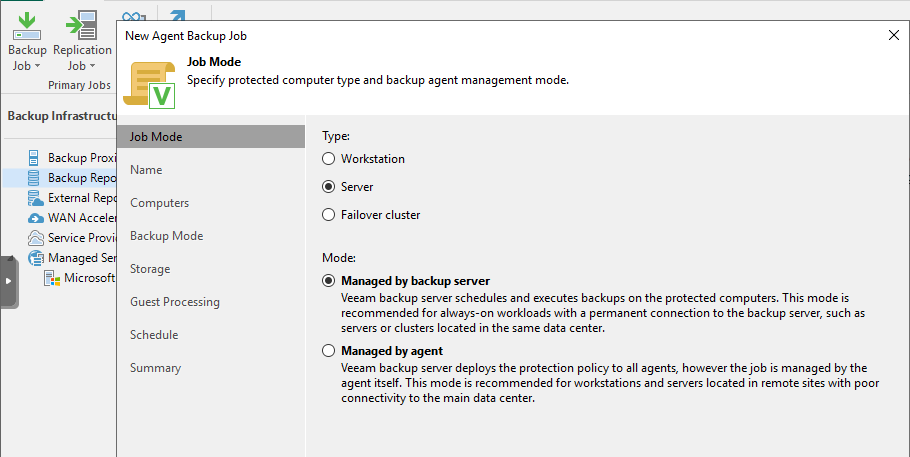Select Backup Proxies in the tree
The image size is (910, 457).
tap(82, 158)
